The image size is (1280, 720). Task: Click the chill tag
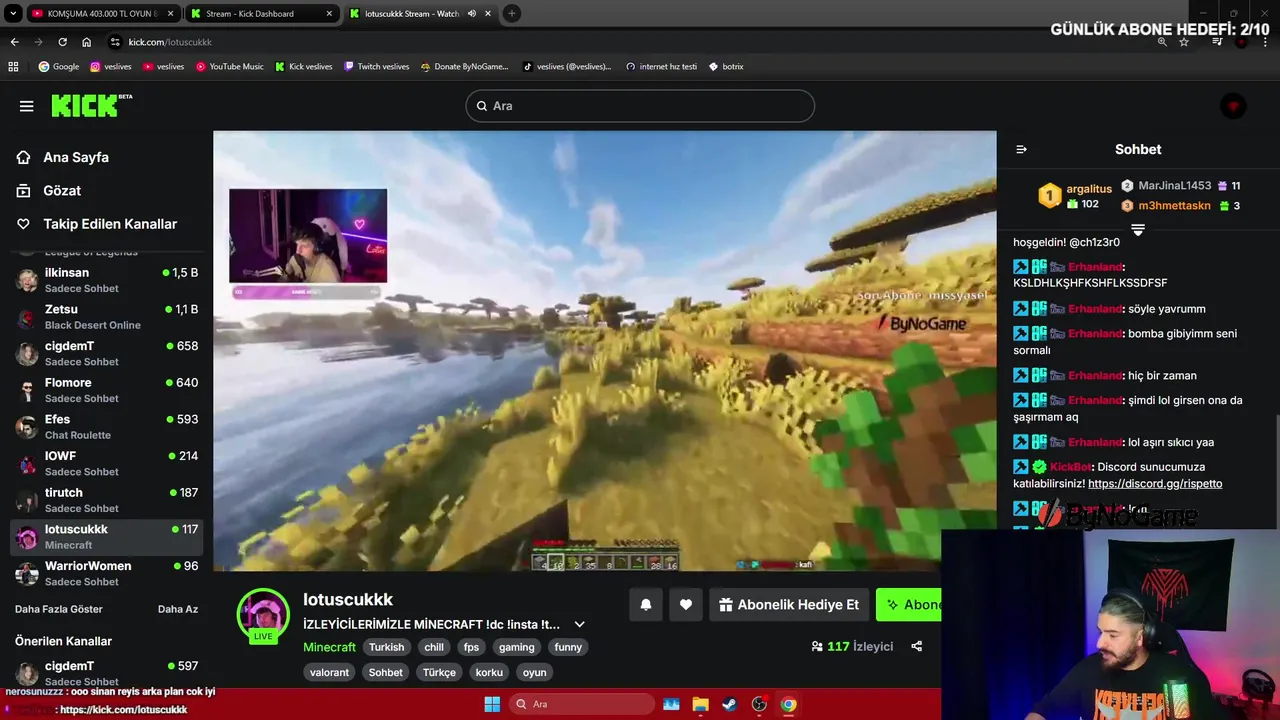tap(434, 647)
